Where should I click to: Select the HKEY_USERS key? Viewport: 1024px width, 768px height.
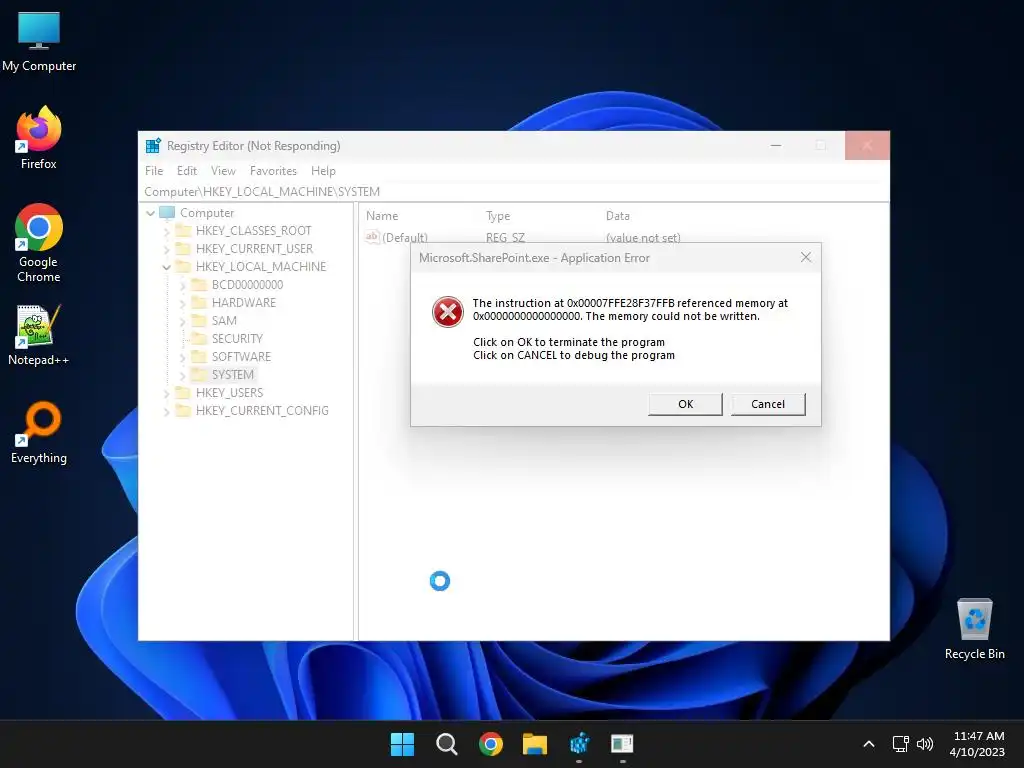click(229, 392)
